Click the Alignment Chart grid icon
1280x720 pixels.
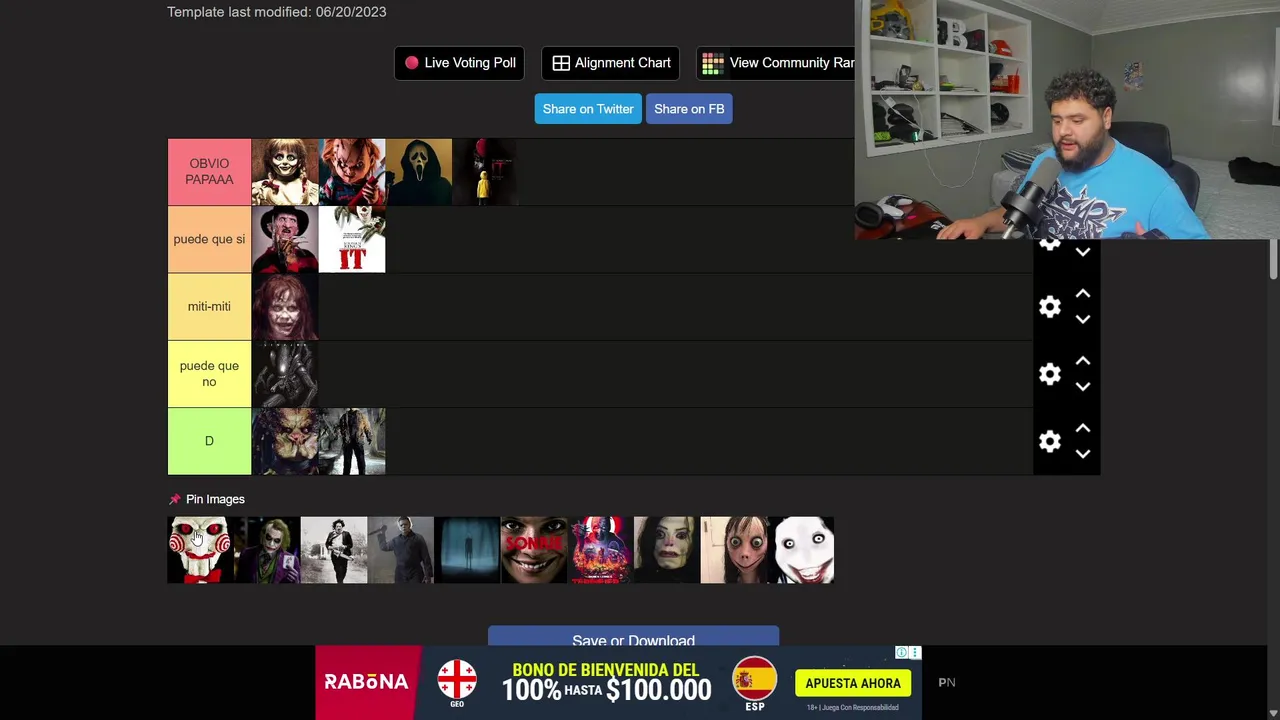(561, 63)
